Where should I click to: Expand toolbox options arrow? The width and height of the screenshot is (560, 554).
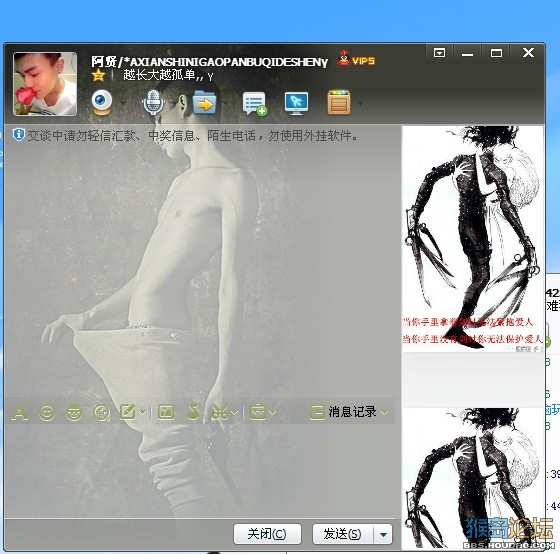[x=272, y=413]
